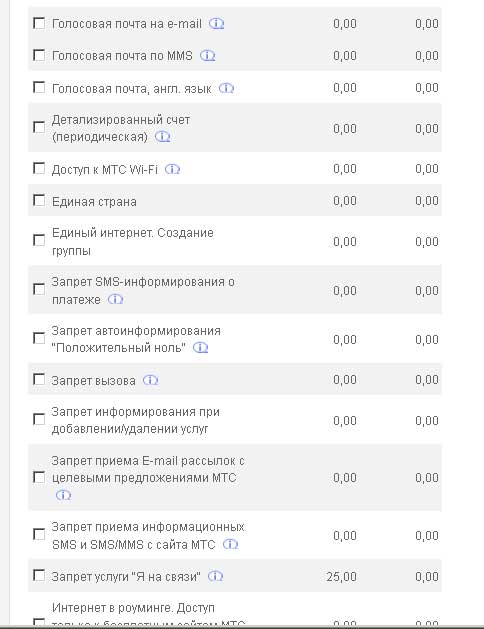484x629 pixels.
Task: Click info icon beside Голосовая почта по MMS
Action: 208,55
